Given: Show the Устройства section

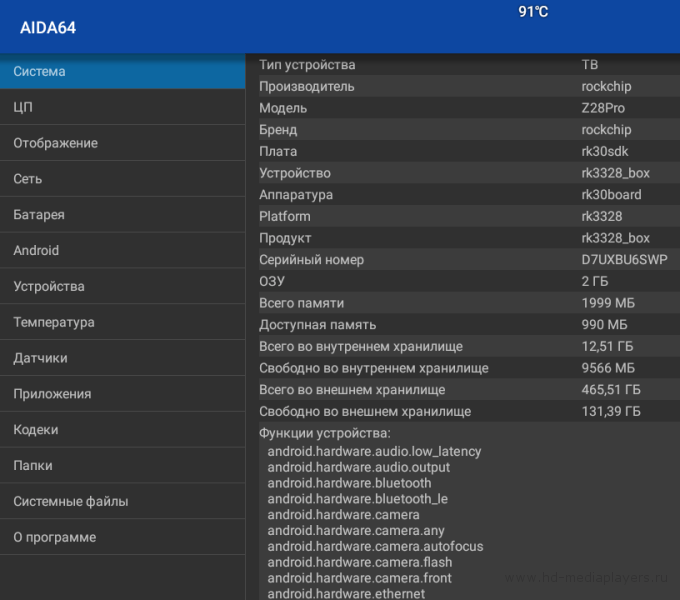Looking at the screenshot, I should coord(122,287).
